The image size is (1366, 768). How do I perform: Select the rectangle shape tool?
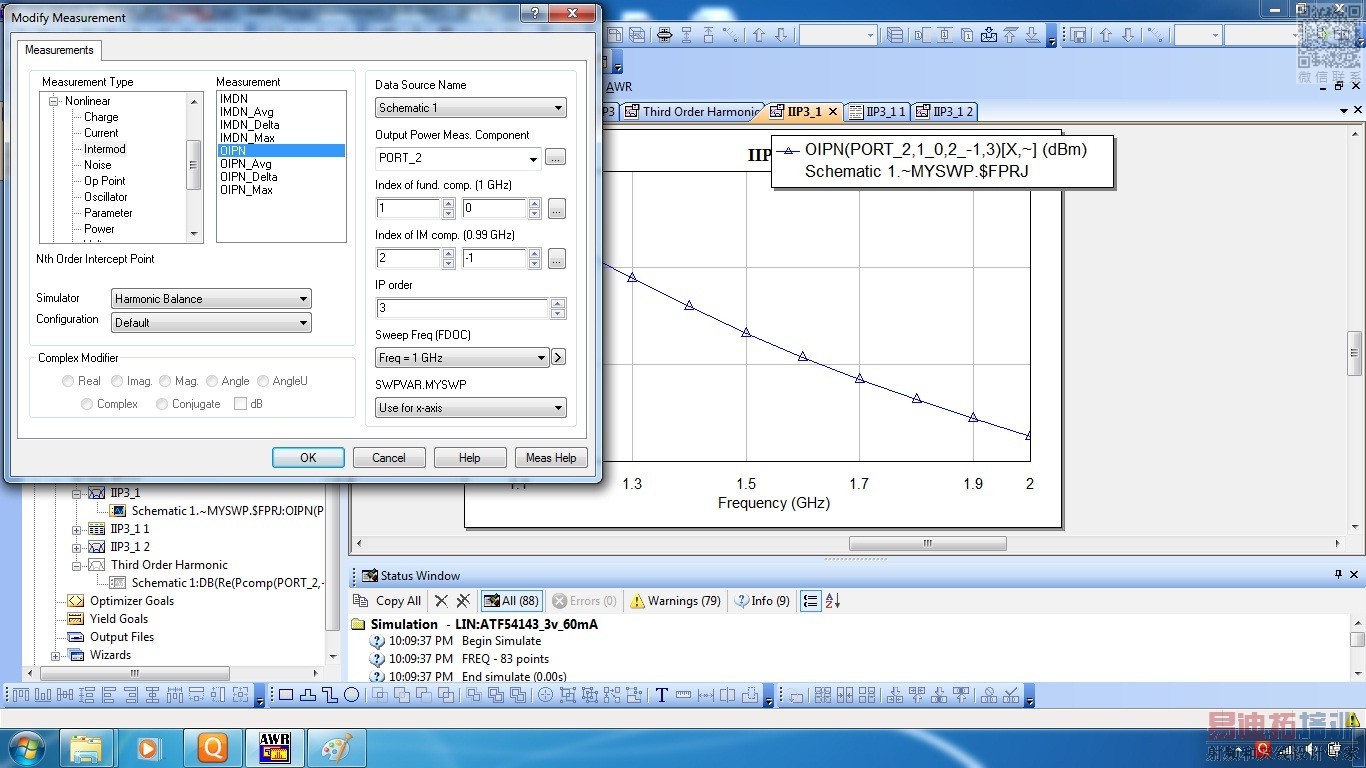click(286, 695)
